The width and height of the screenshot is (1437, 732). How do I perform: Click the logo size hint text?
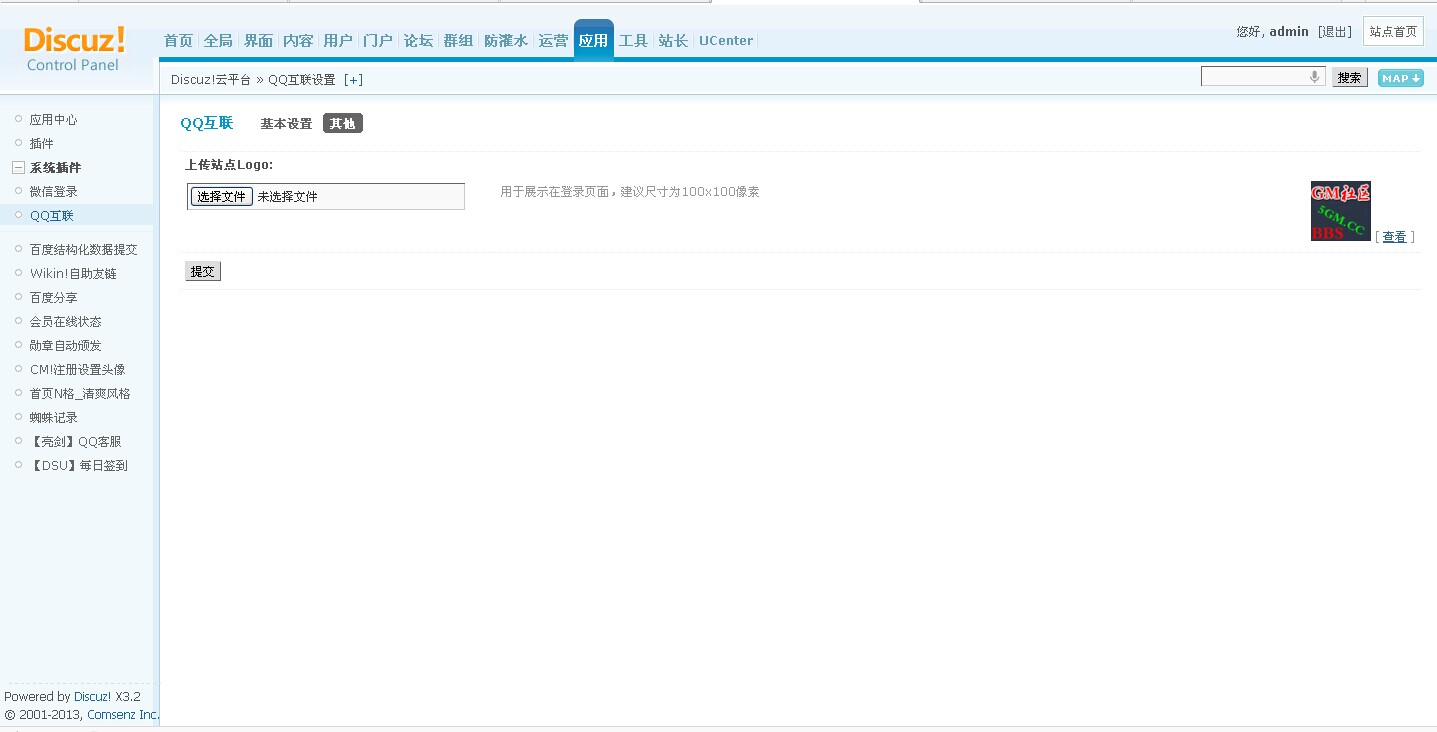[x=630, y=192]
